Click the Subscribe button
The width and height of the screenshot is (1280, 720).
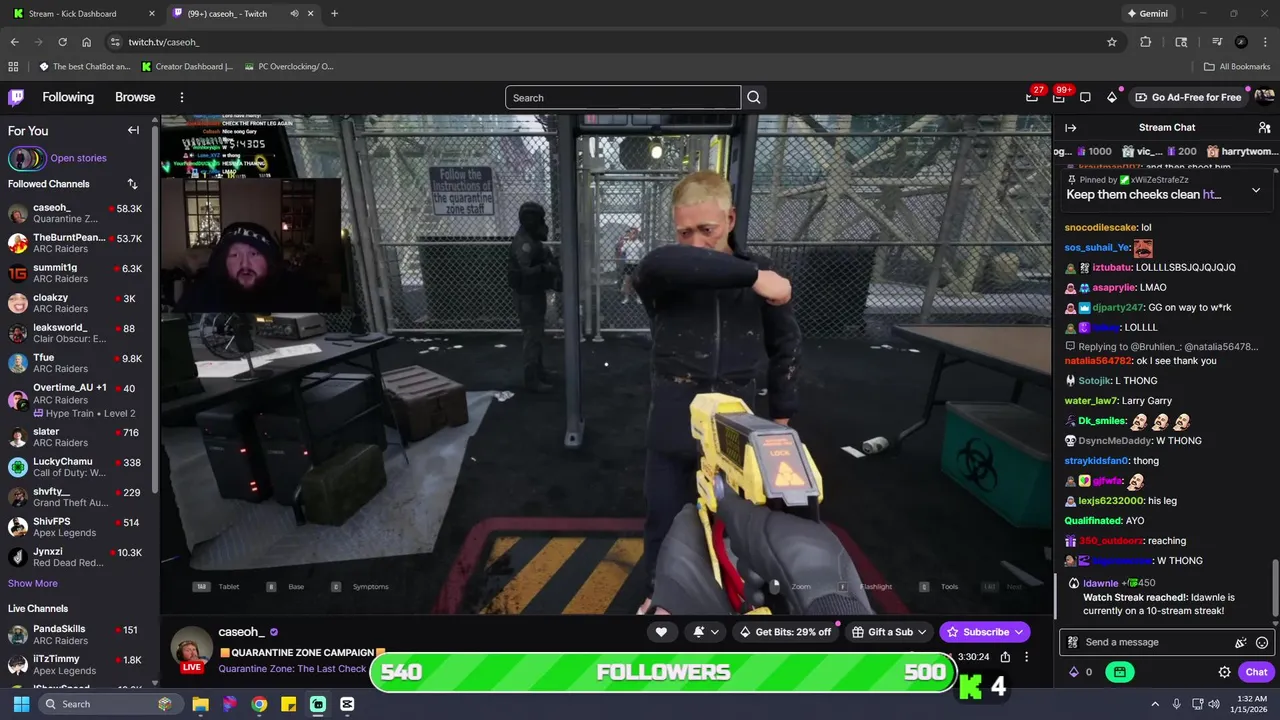coord(985,632)
